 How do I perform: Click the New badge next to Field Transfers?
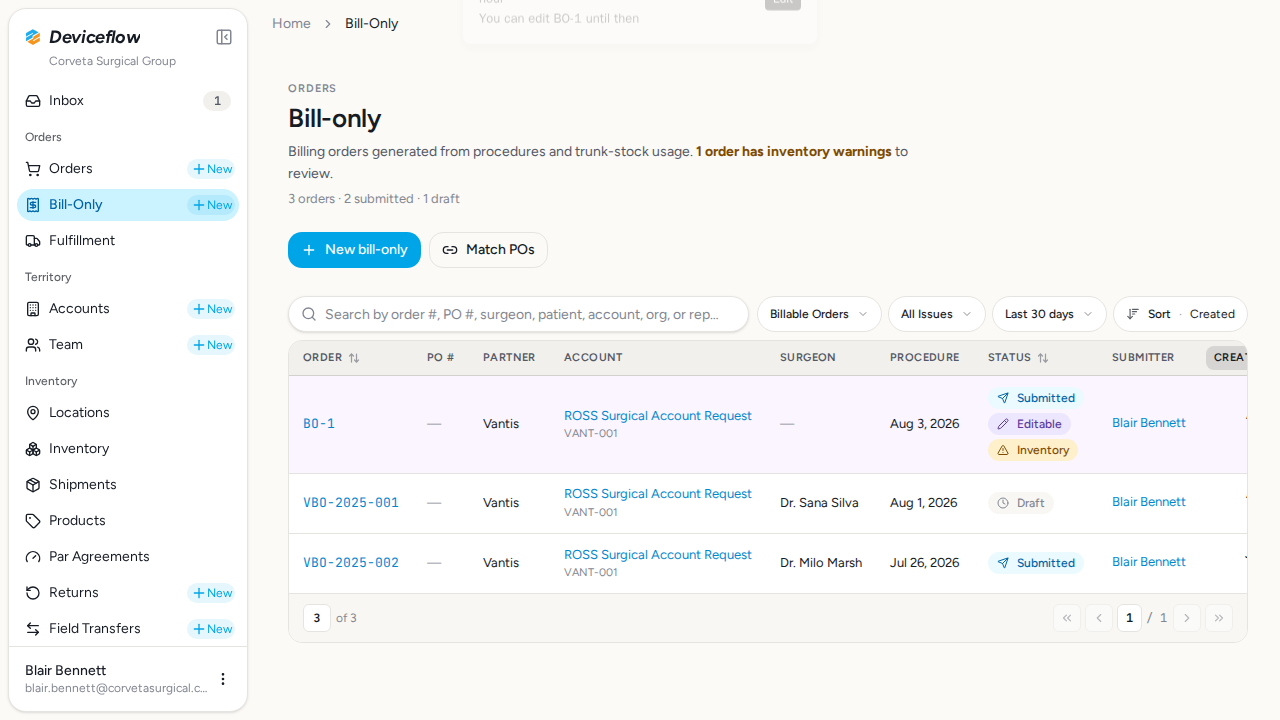(211, 629)
